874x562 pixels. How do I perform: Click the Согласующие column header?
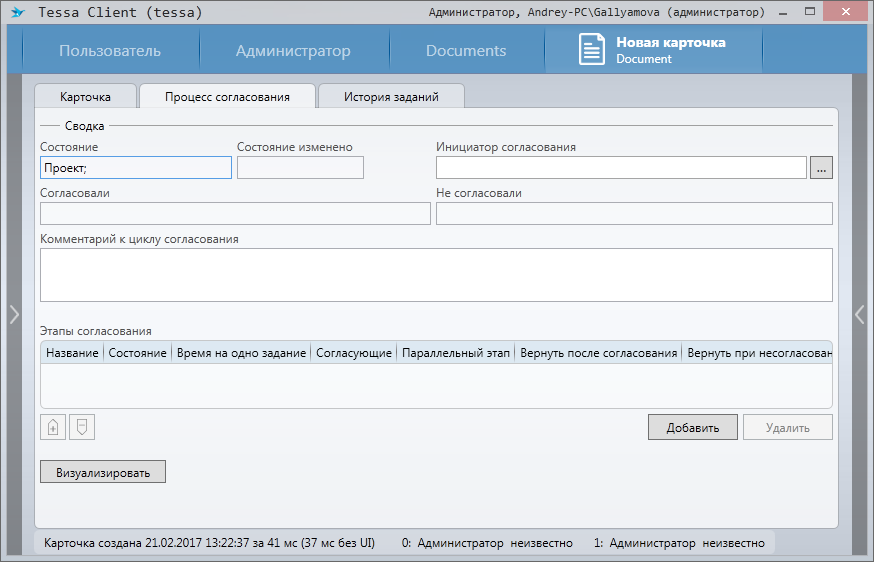pos(354,353)
